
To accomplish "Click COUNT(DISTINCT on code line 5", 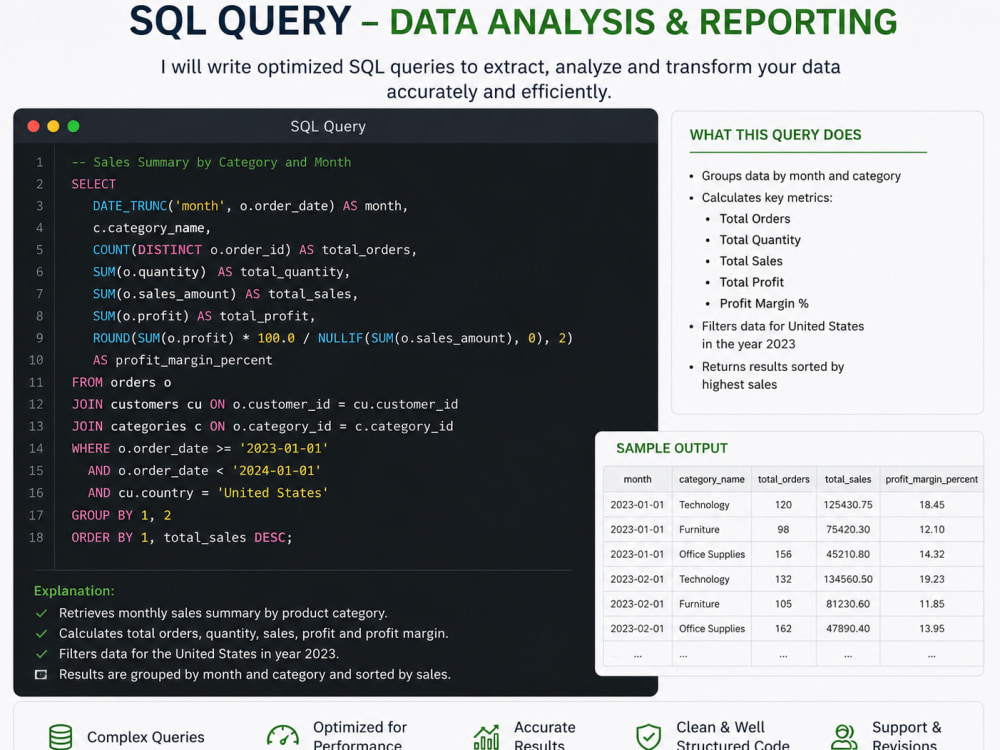I will 147,249.
